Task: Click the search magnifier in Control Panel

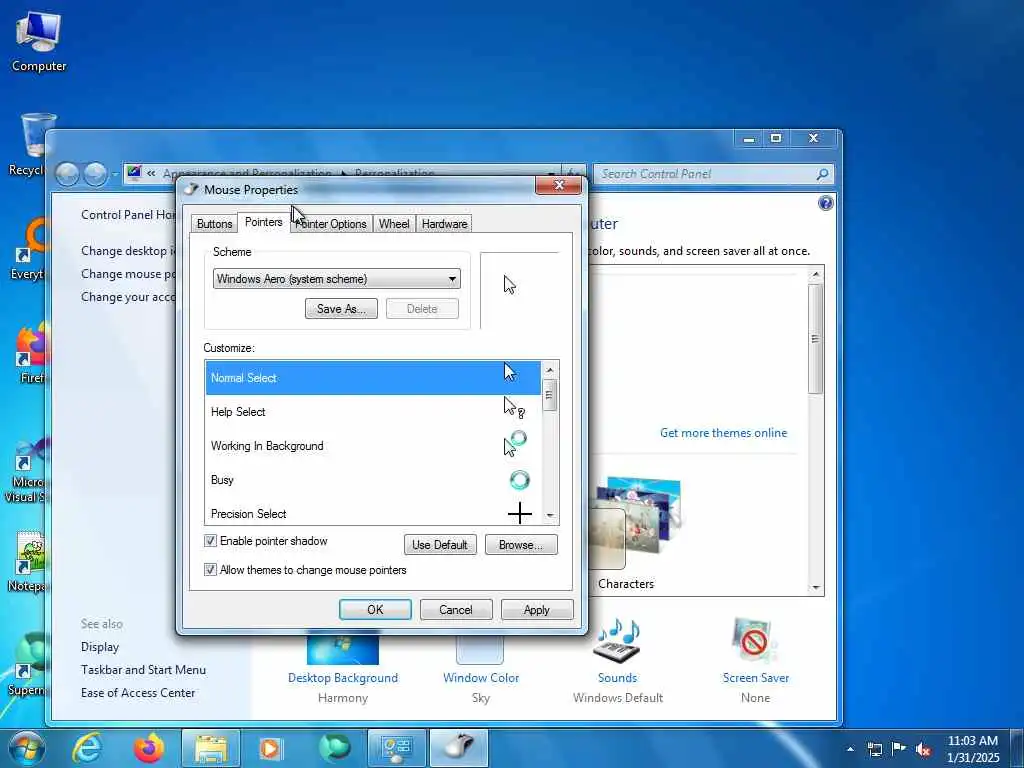Action: [x=822, y=174]
